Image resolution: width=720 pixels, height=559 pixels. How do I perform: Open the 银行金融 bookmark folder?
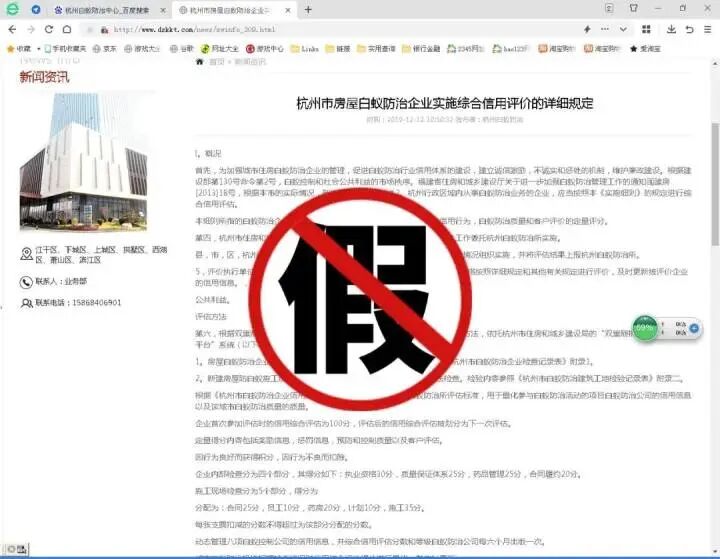[x=421, y=49]
